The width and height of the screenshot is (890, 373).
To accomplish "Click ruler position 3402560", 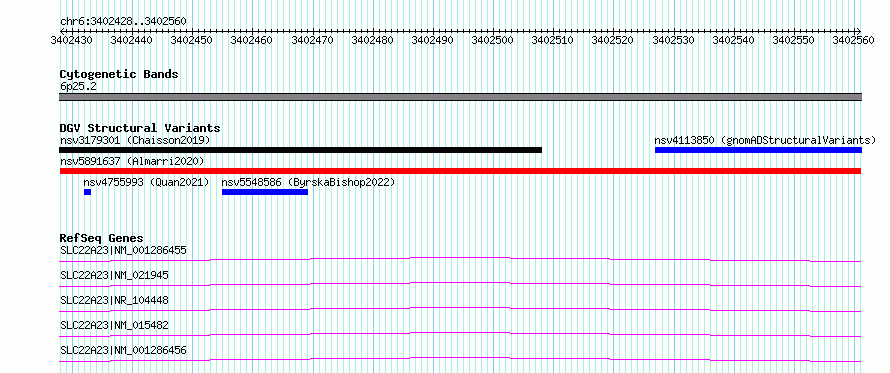I will 855,40.
